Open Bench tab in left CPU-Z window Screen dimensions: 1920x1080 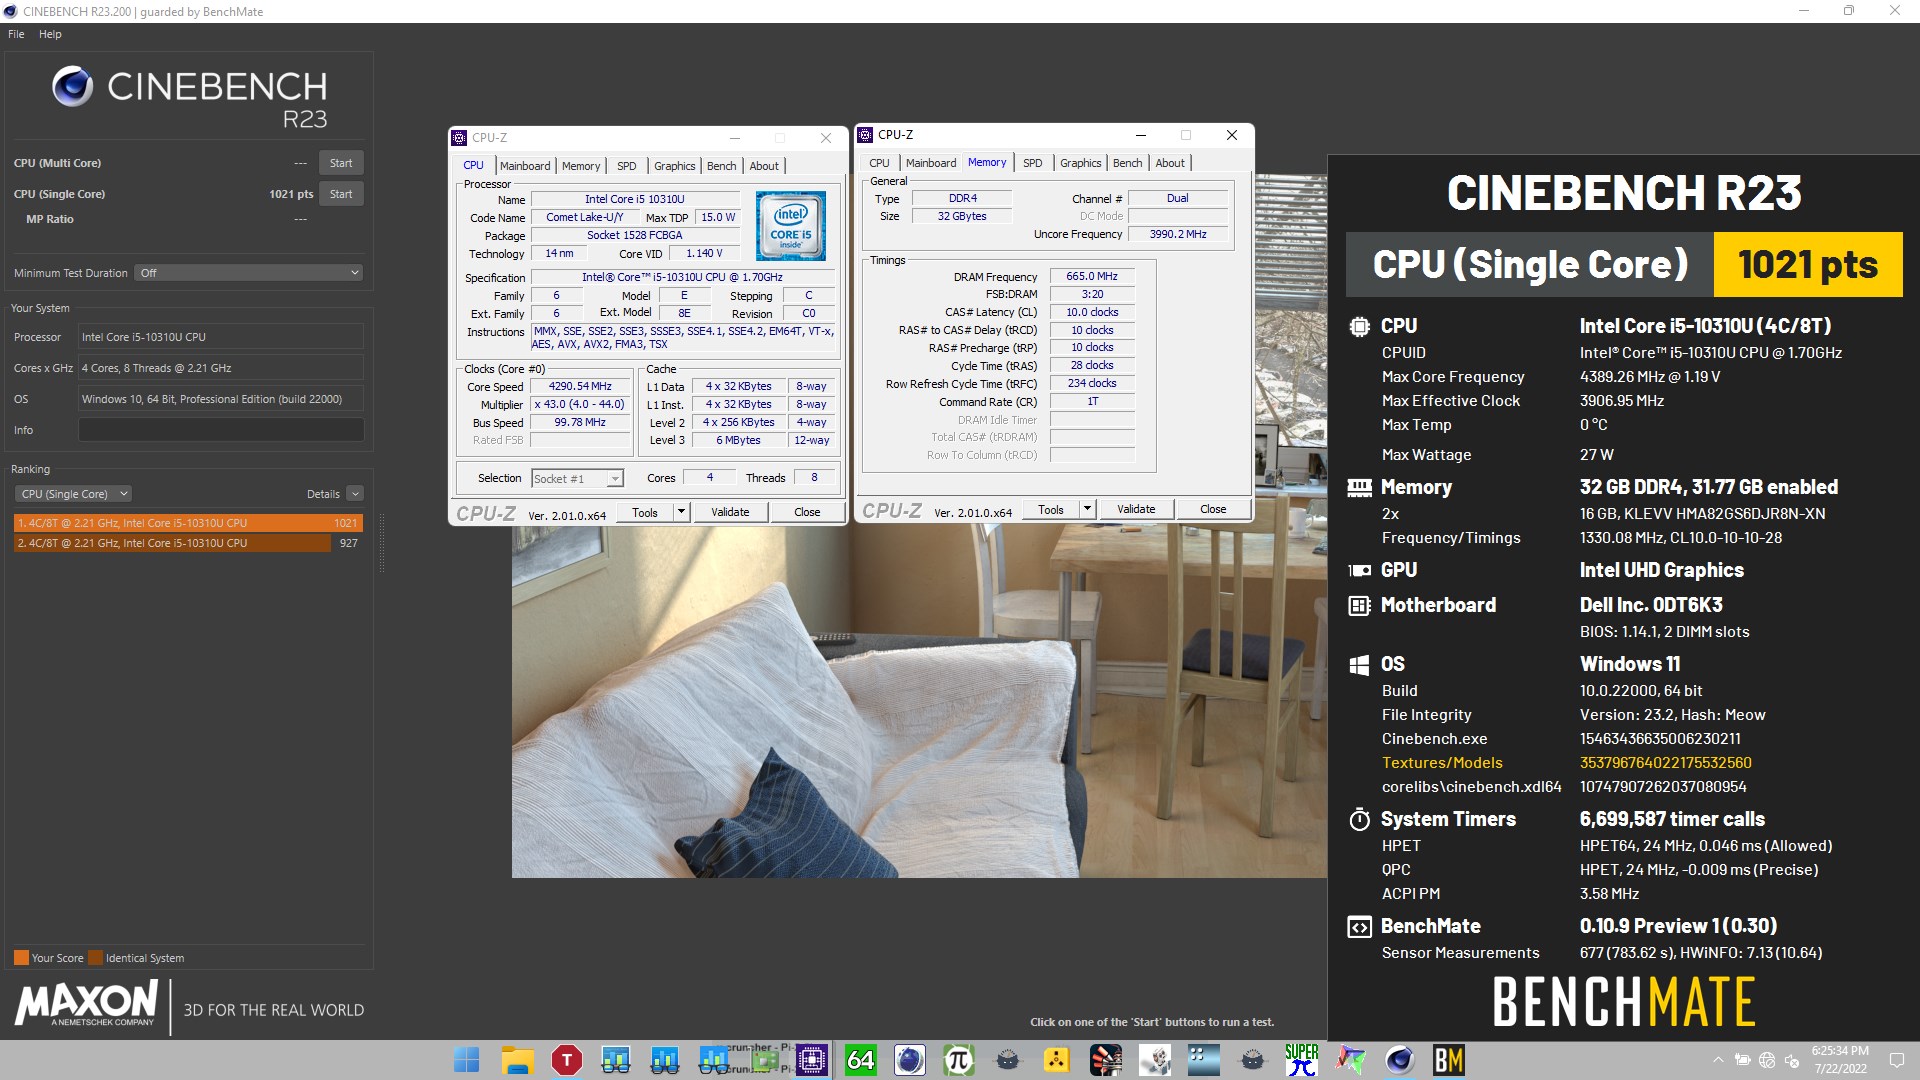point(722,166)
